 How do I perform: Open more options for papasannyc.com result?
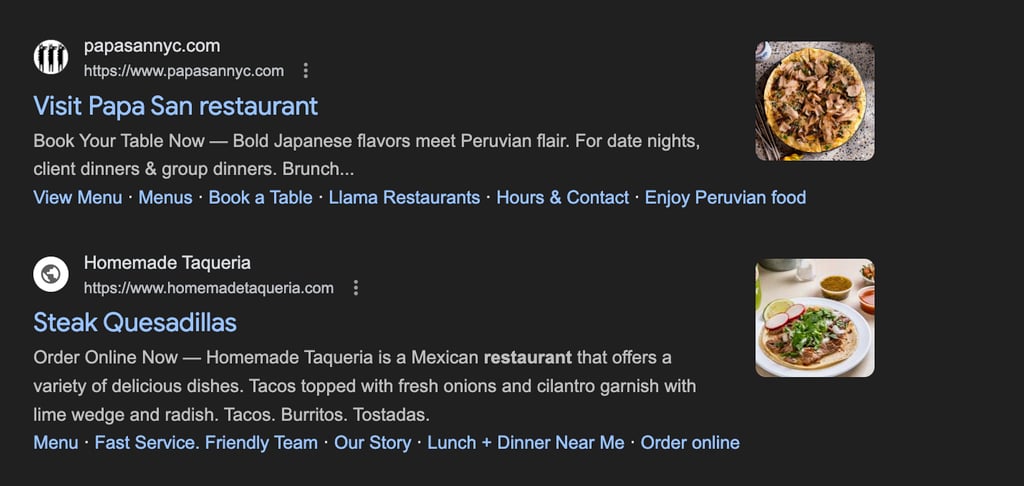pos(306,71)
